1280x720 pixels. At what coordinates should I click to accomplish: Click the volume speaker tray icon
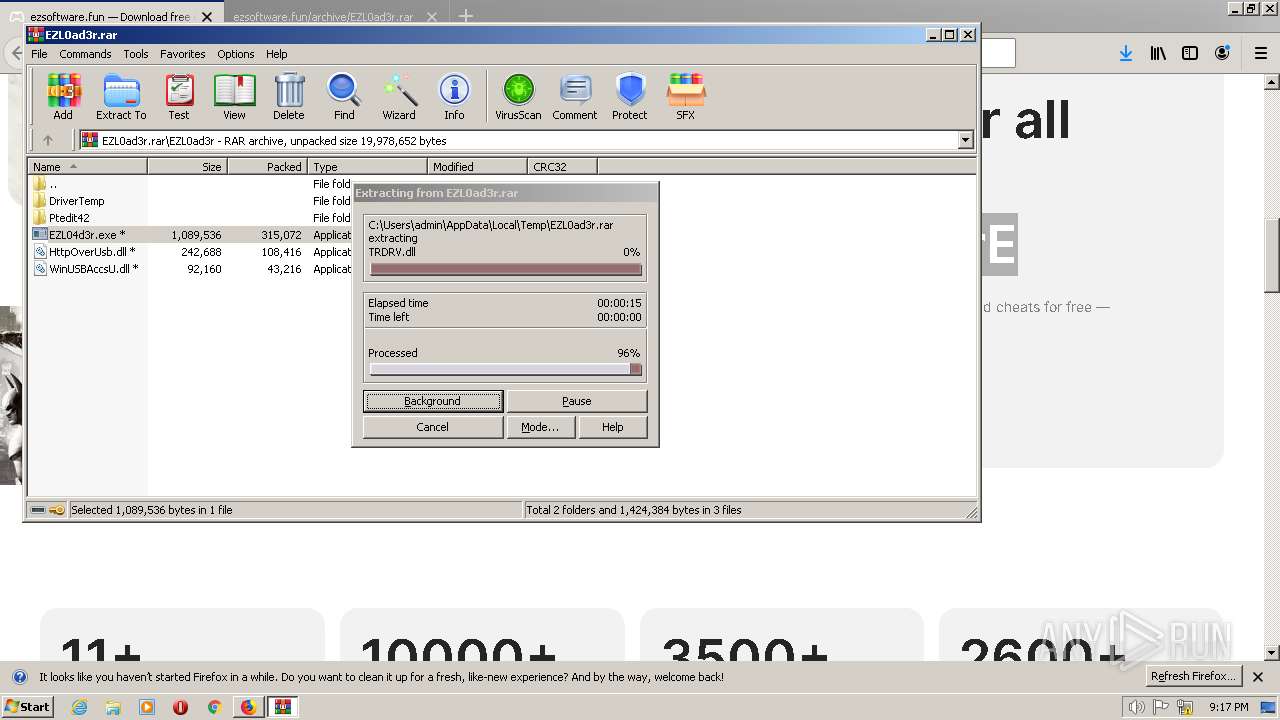[x=1137, y=707]
